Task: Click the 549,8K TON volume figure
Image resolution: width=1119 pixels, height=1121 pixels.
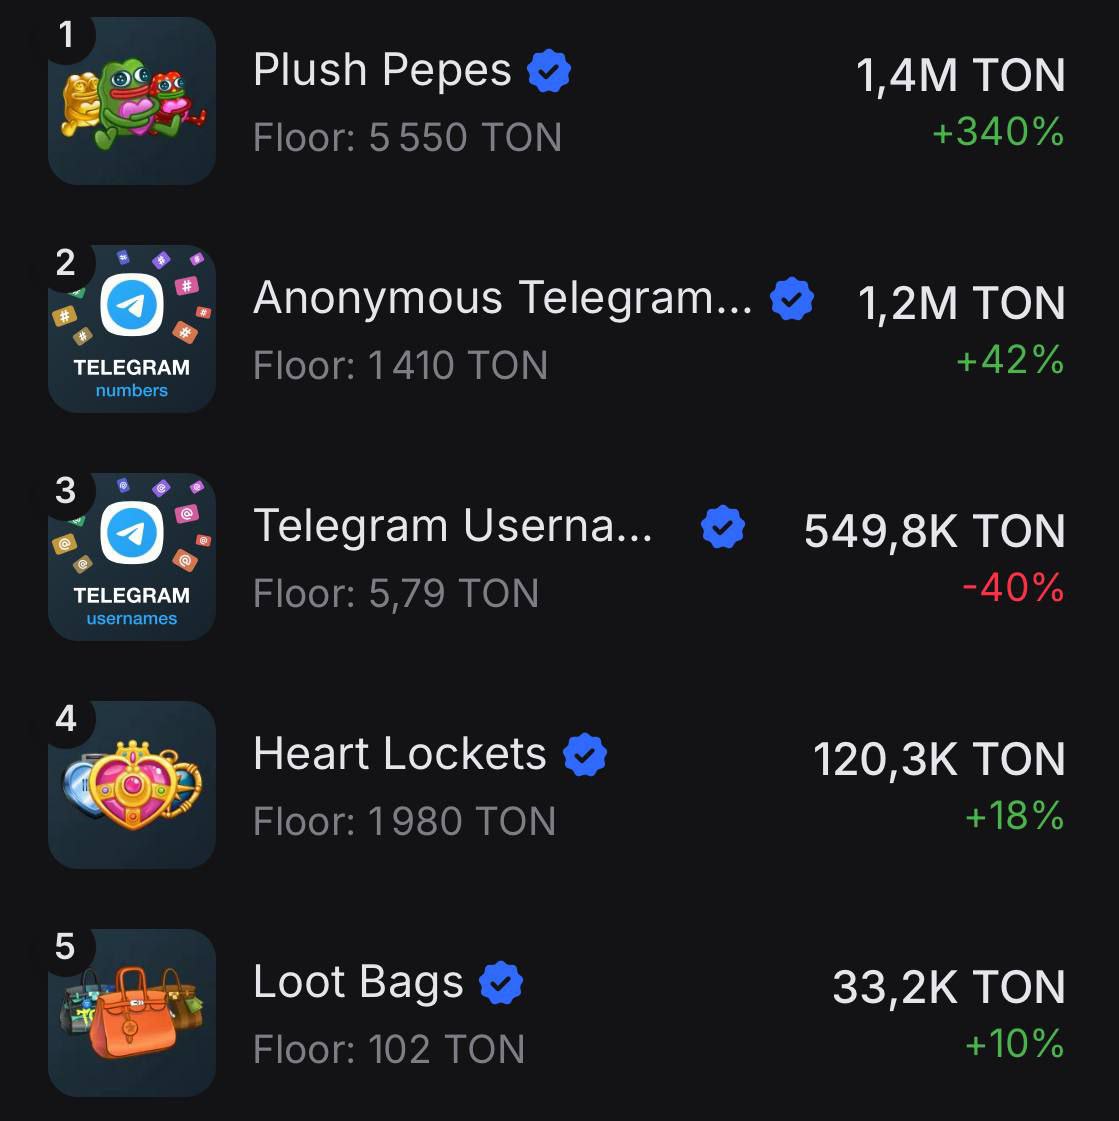Action: (x=934, y=532)
